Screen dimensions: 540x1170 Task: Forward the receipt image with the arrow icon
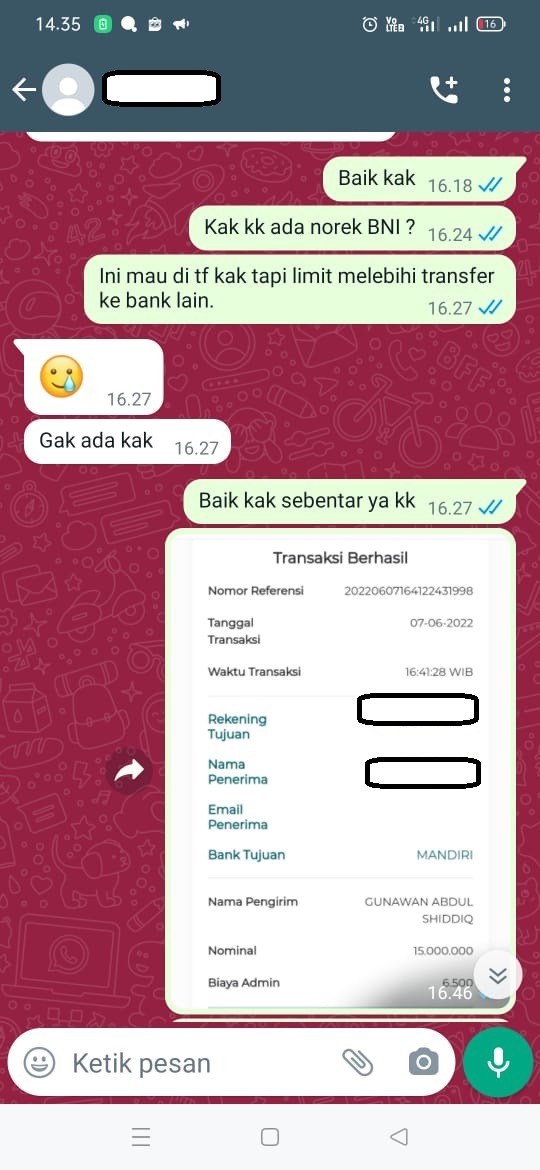pyautogui.click(x=129, y=772)
